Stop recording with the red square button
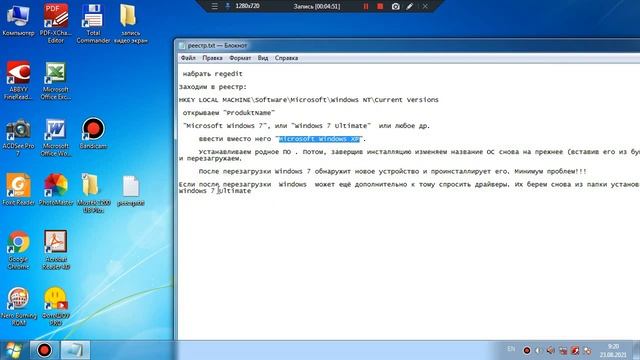640x360 pixels. pyautogui.click(x=380, y=7)
